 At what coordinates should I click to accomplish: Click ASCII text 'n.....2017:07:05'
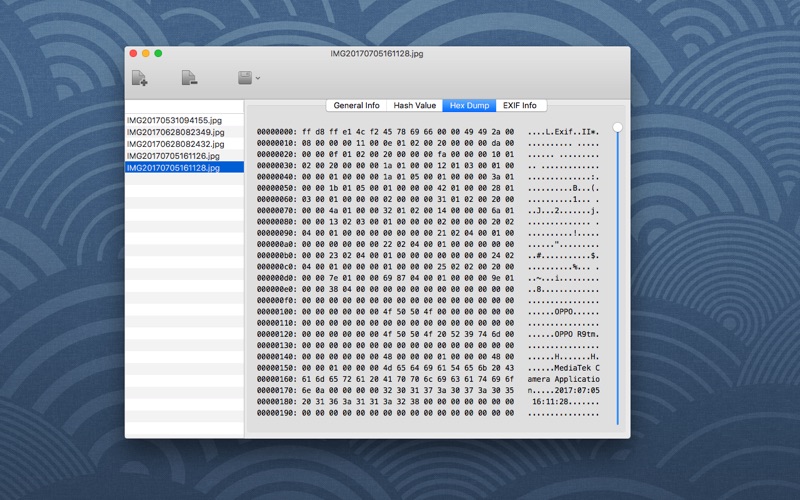click(563, 390)
